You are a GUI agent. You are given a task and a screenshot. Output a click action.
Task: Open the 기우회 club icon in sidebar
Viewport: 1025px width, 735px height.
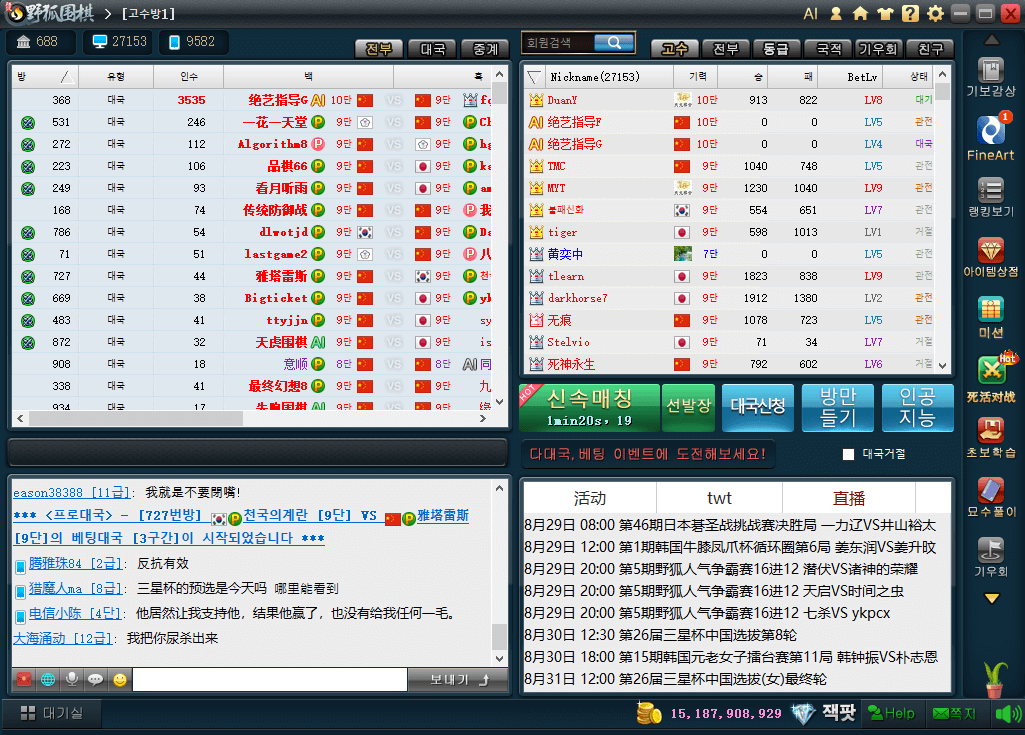pyautogui.click(x=991, y=556)
